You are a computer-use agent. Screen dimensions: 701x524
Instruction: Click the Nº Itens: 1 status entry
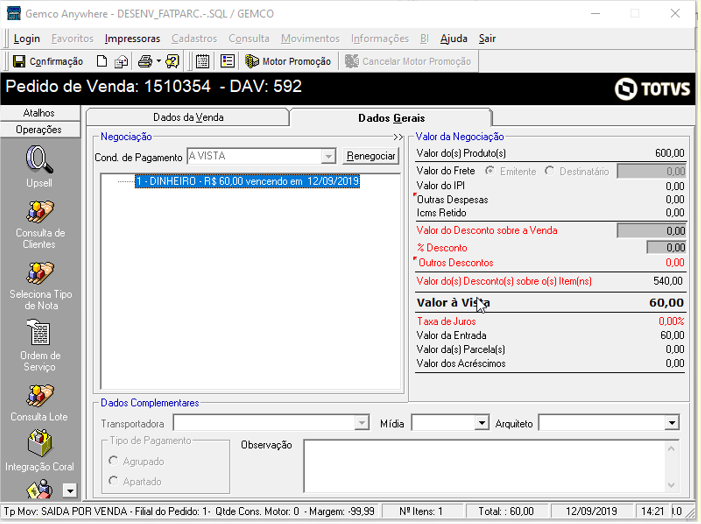421,511
